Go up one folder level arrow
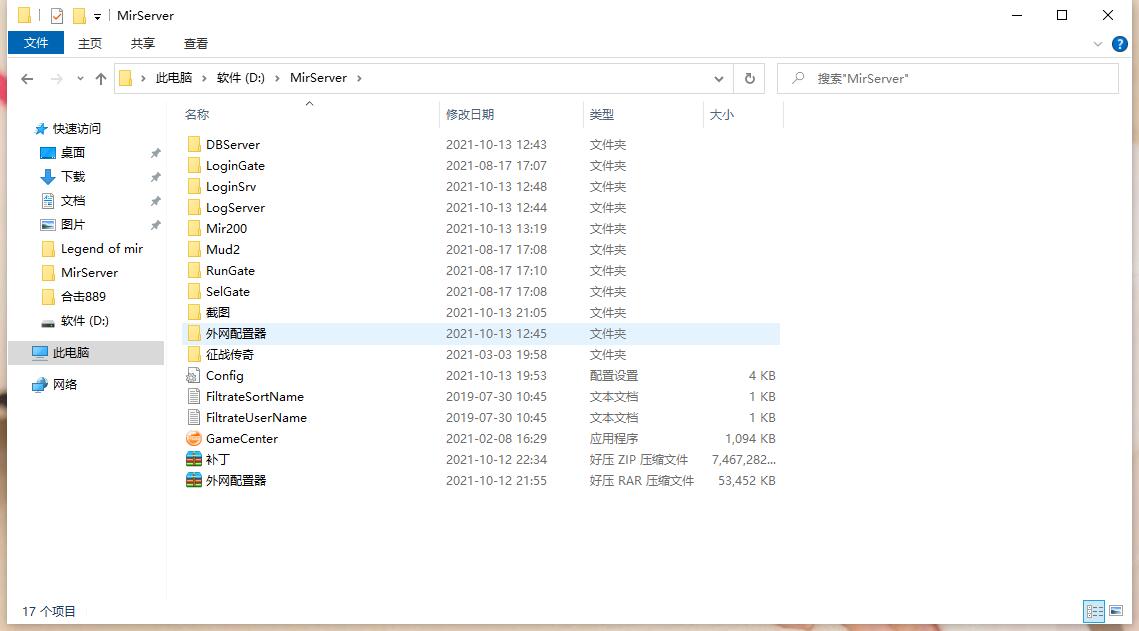1139x631 pixels. click(x=100, y=78)
